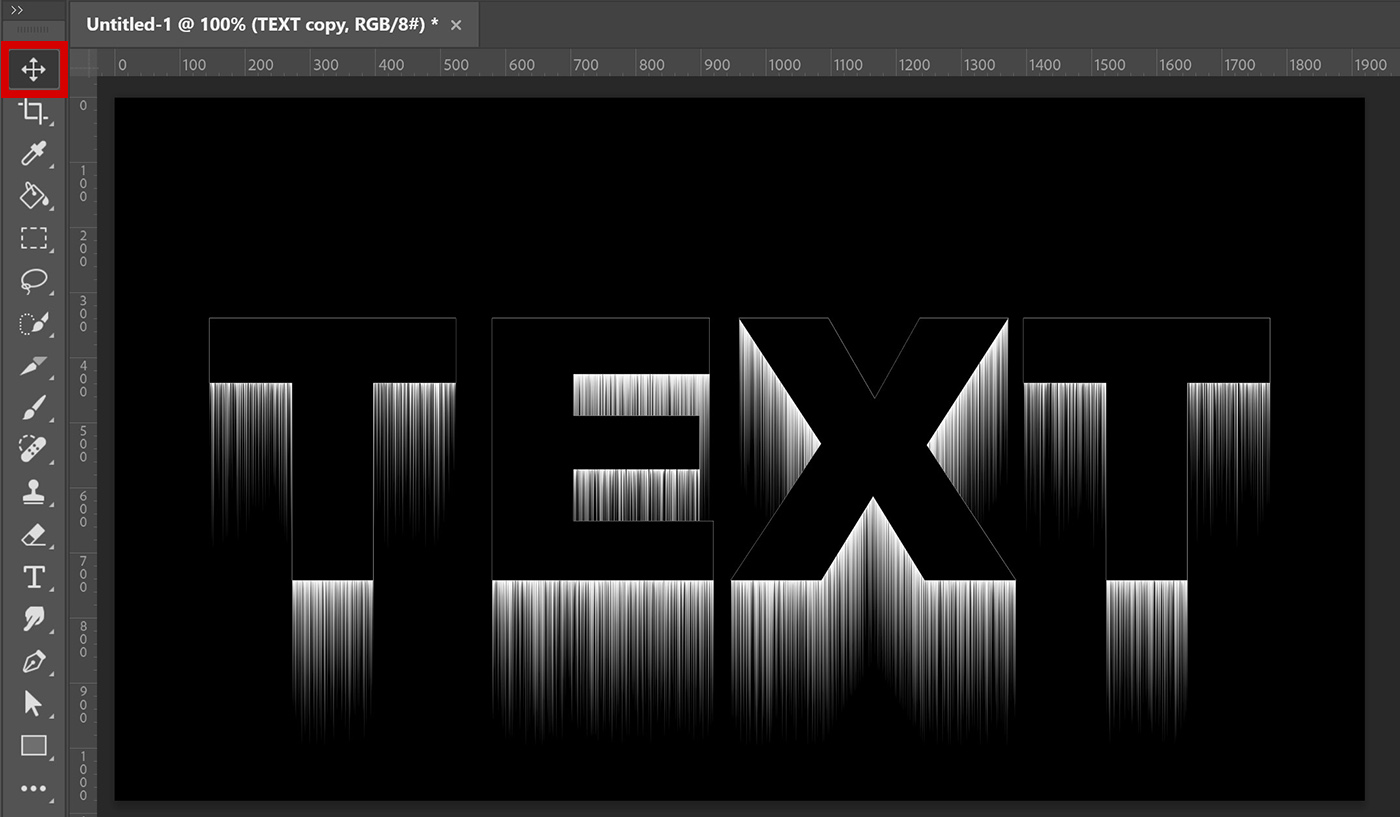Select the Pen tool
The width and height of the screenshot is (1400, 817).
[33, 662]
